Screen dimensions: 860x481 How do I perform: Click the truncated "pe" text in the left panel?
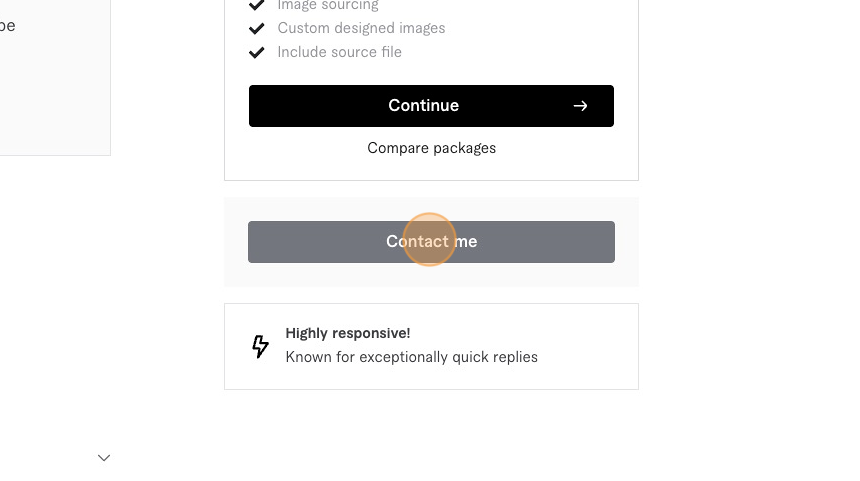click(8, 26)
